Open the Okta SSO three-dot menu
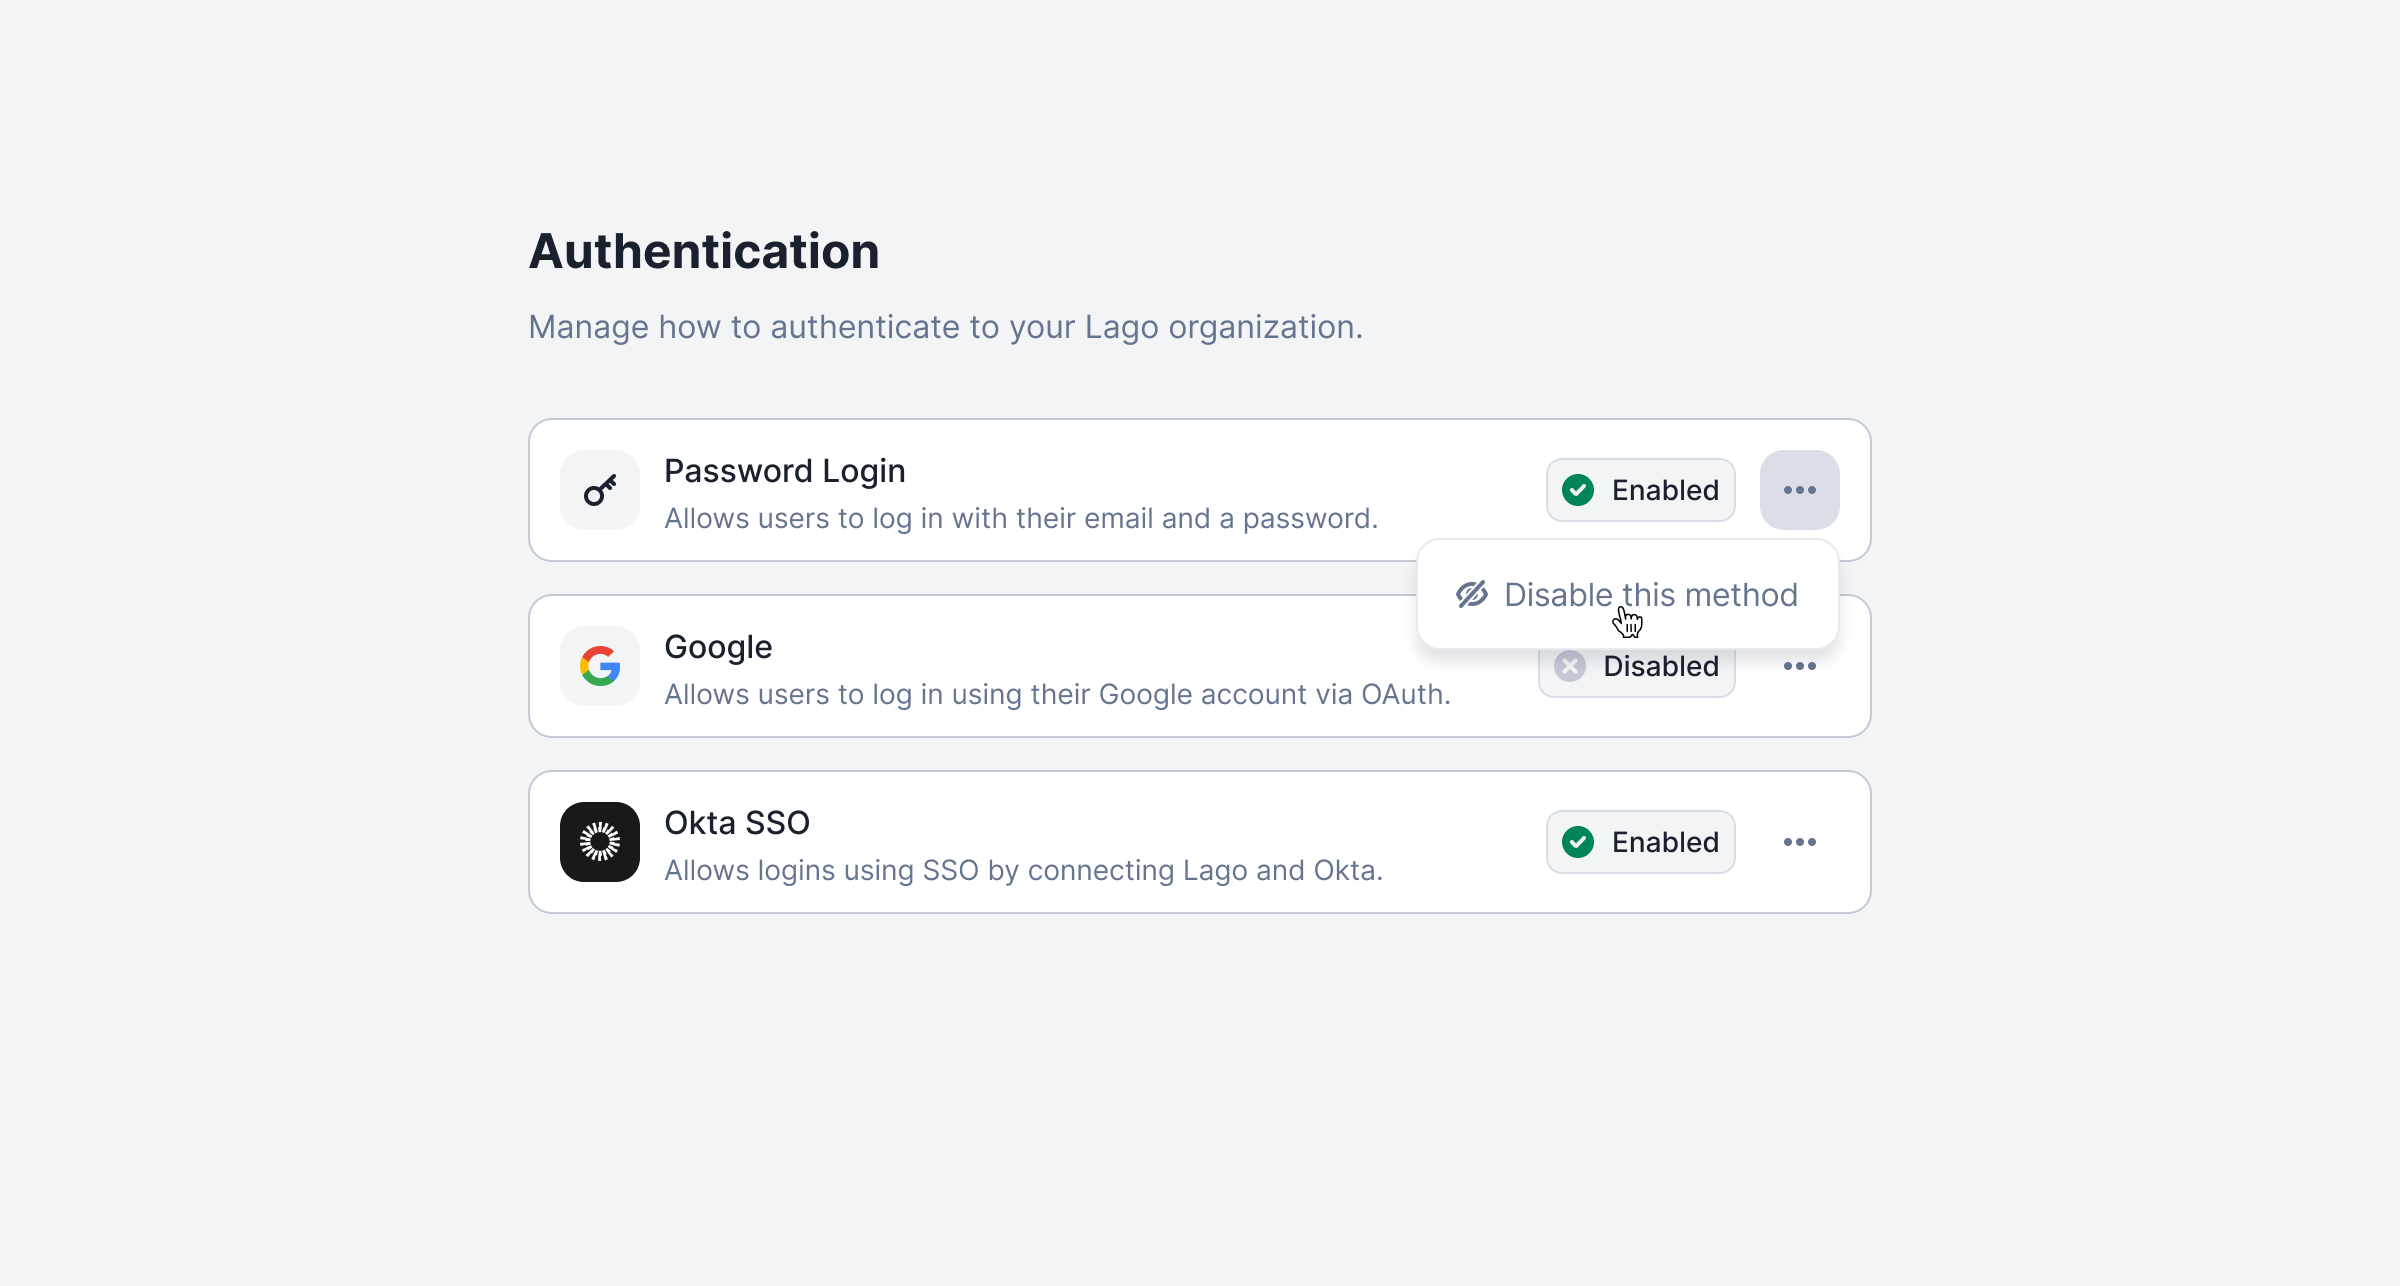The width and height of the screenshot is (2400, 1286). coord(1799,842)
